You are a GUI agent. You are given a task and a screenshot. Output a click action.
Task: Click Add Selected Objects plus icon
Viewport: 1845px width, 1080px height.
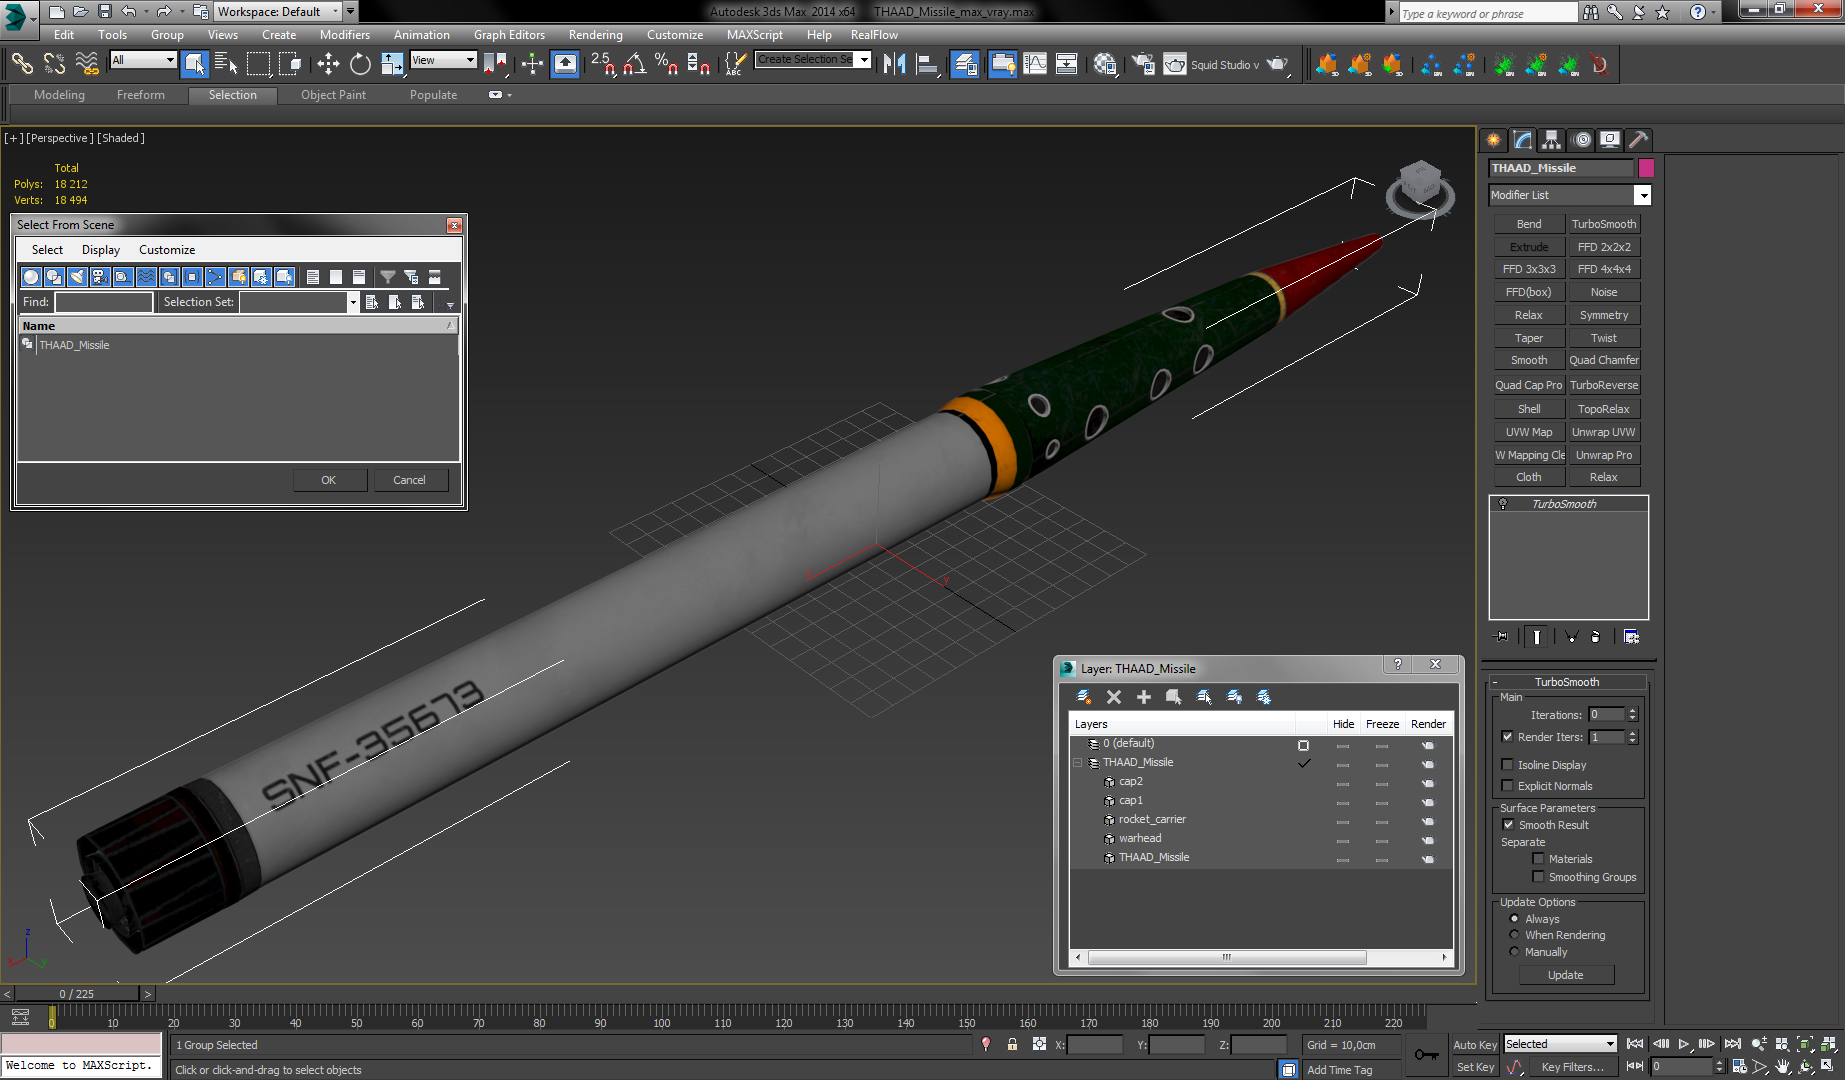click(1144, 697)
